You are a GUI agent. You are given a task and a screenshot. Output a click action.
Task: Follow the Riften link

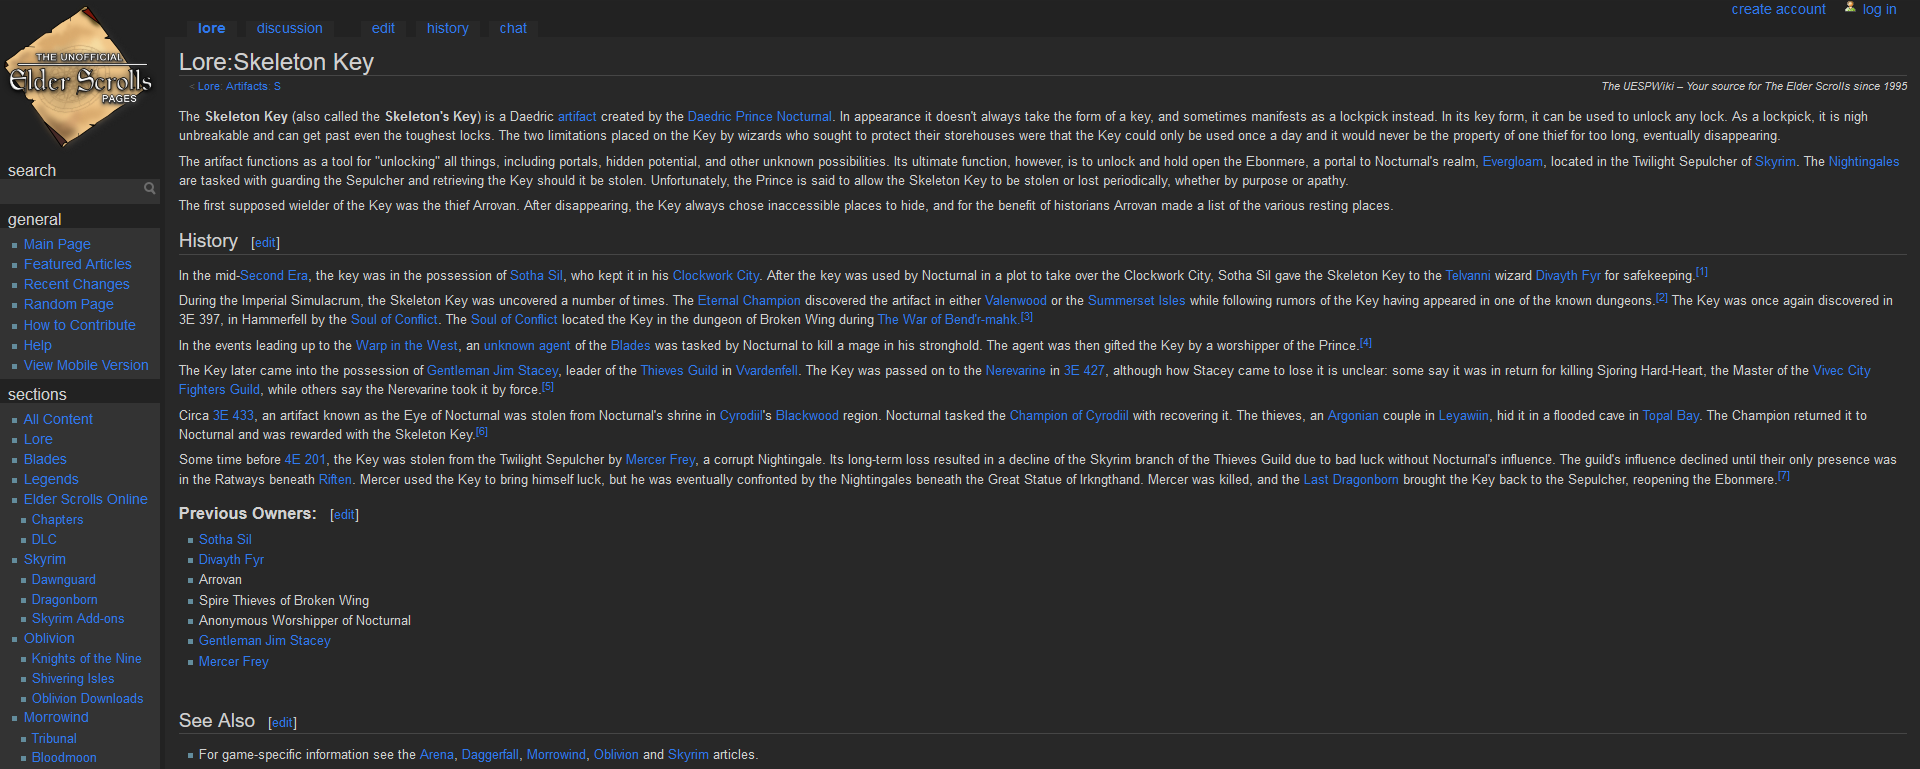pyautogui.click(x=335, y=480)
